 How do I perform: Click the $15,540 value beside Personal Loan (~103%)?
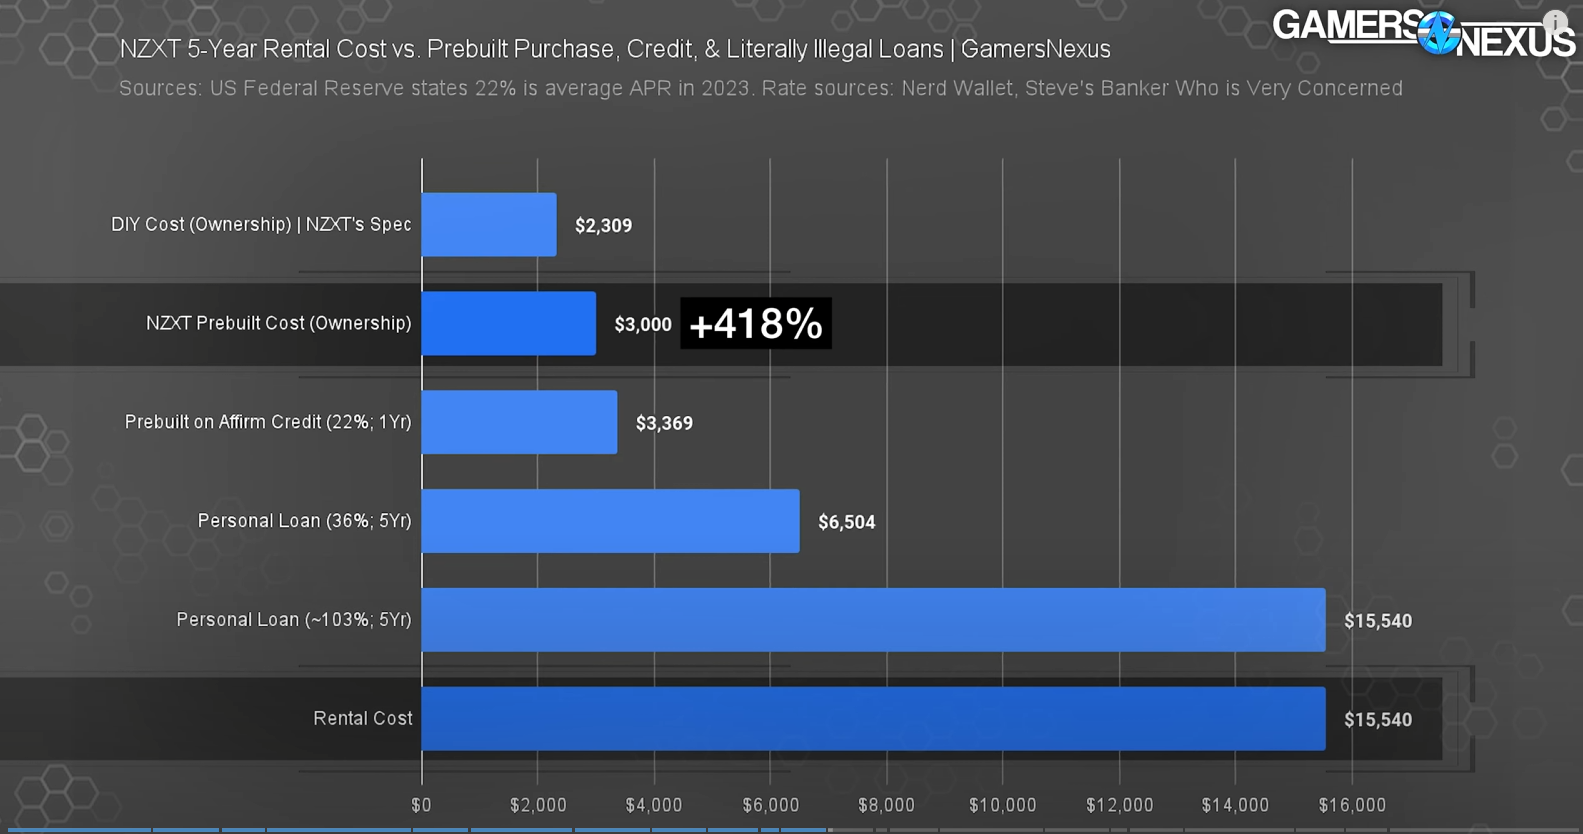(1378, 621)
